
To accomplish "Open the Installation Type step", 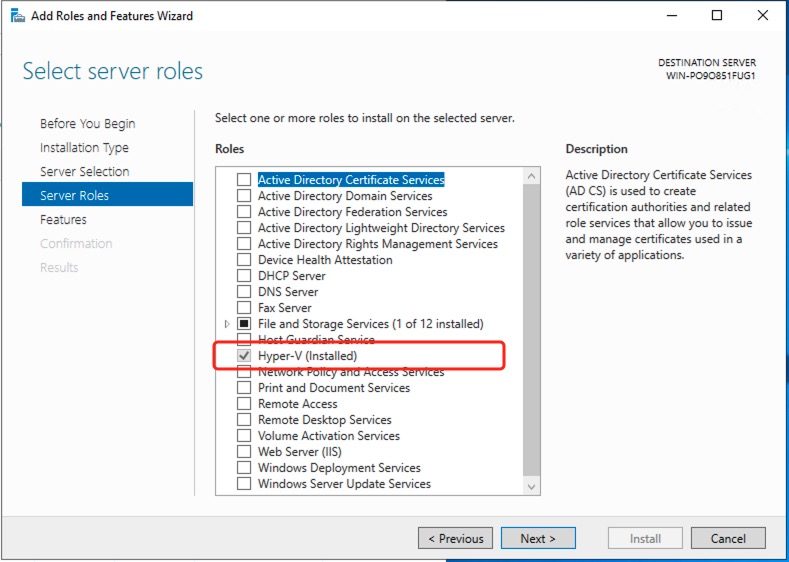I will (x=85, y=148).
